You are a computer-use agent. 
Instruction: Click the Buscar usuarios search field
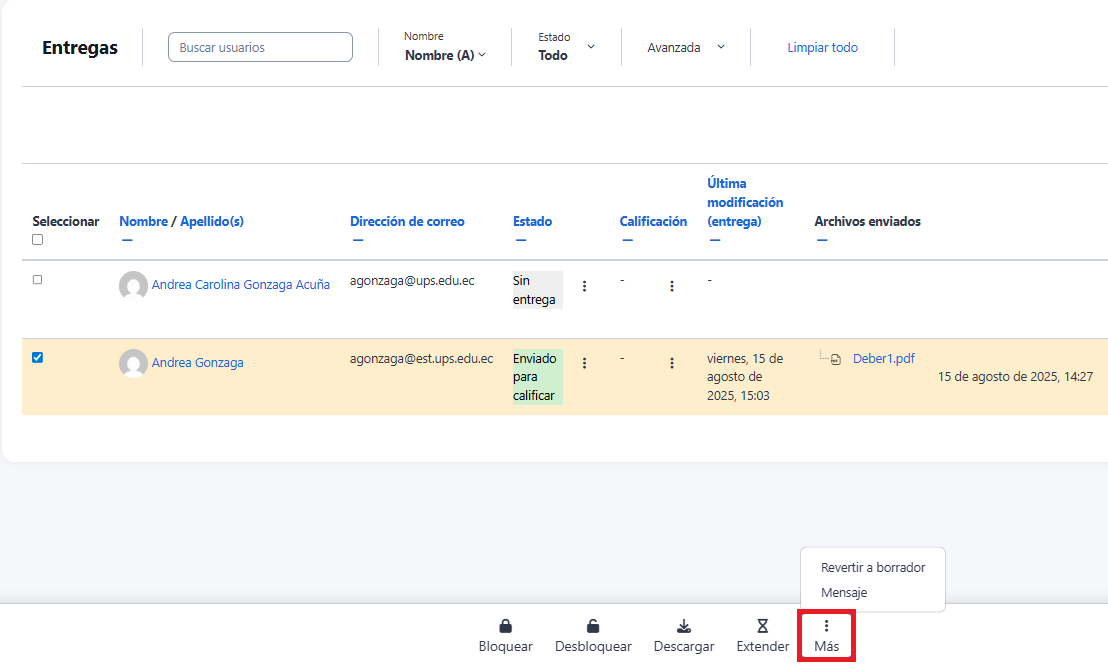click(260, 47)
